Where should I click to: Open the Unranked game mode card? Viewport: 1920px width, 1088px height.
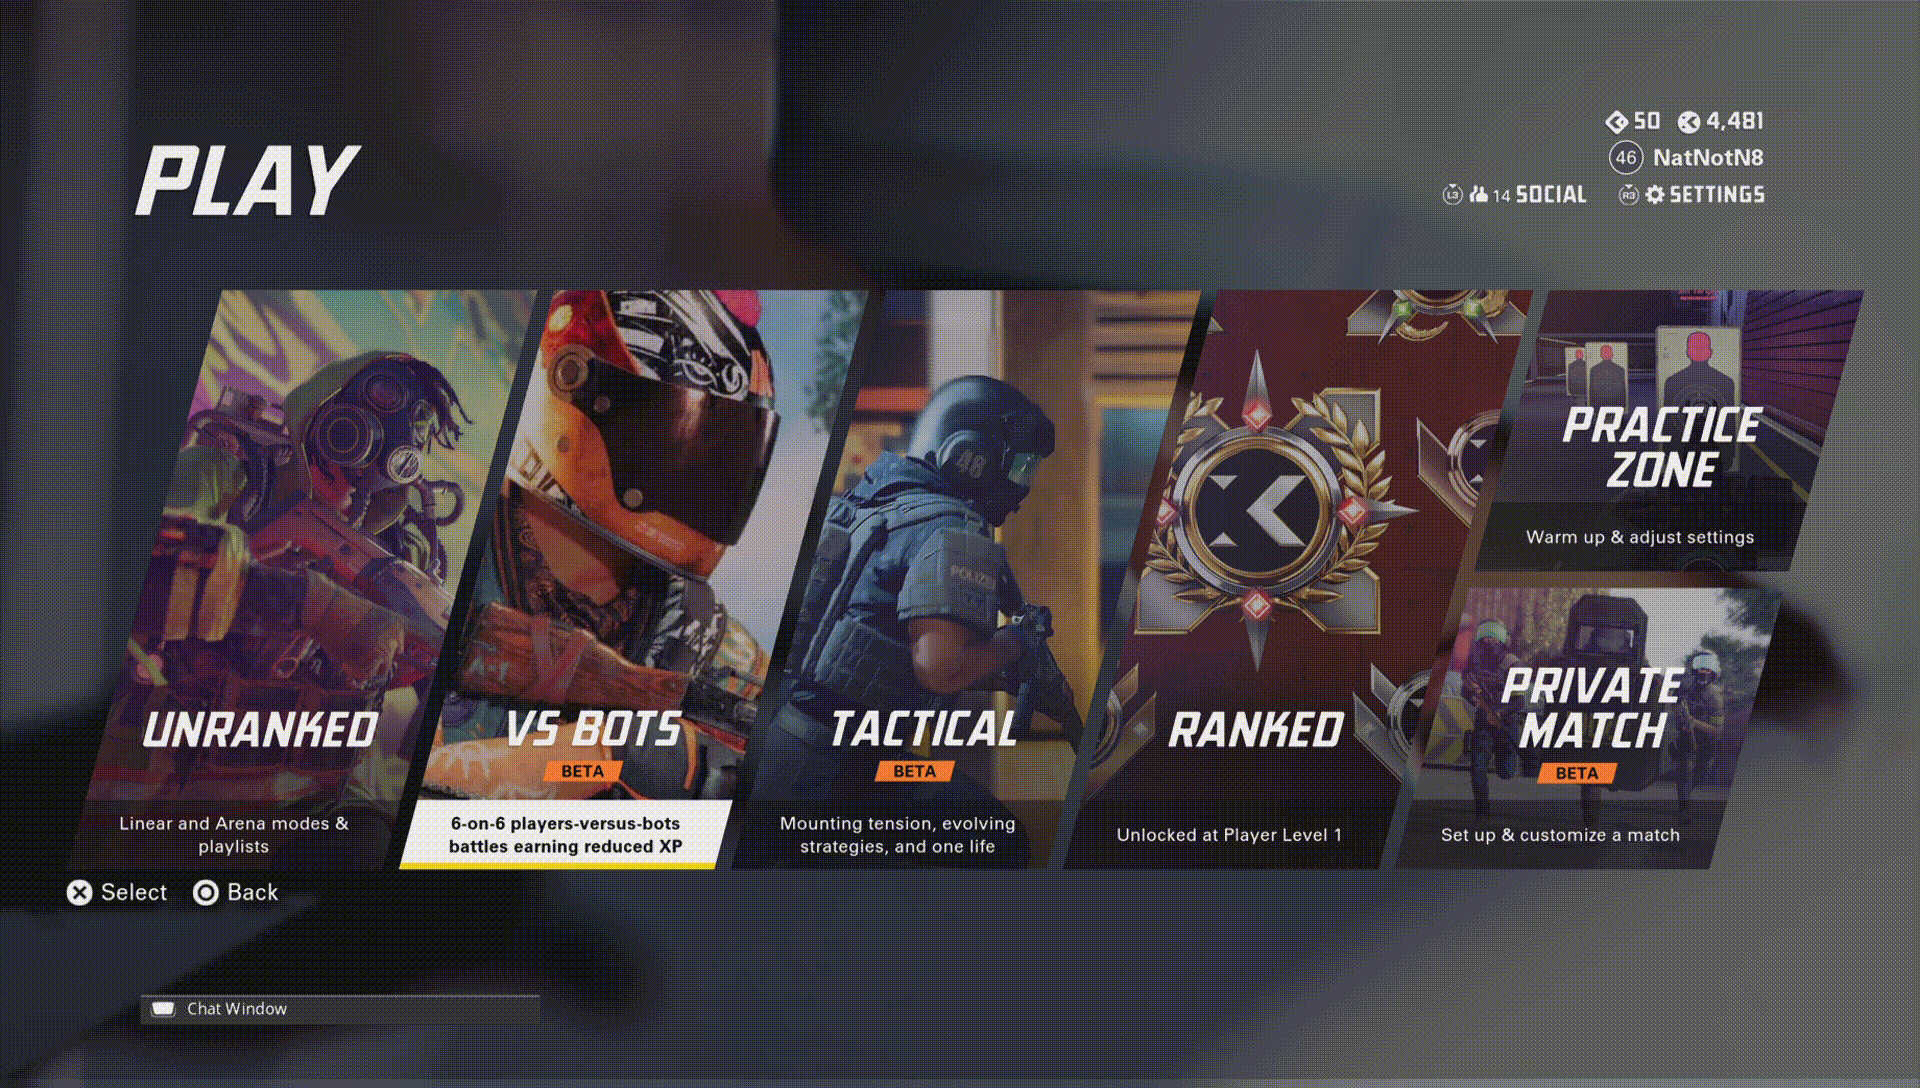click(300, 580)
